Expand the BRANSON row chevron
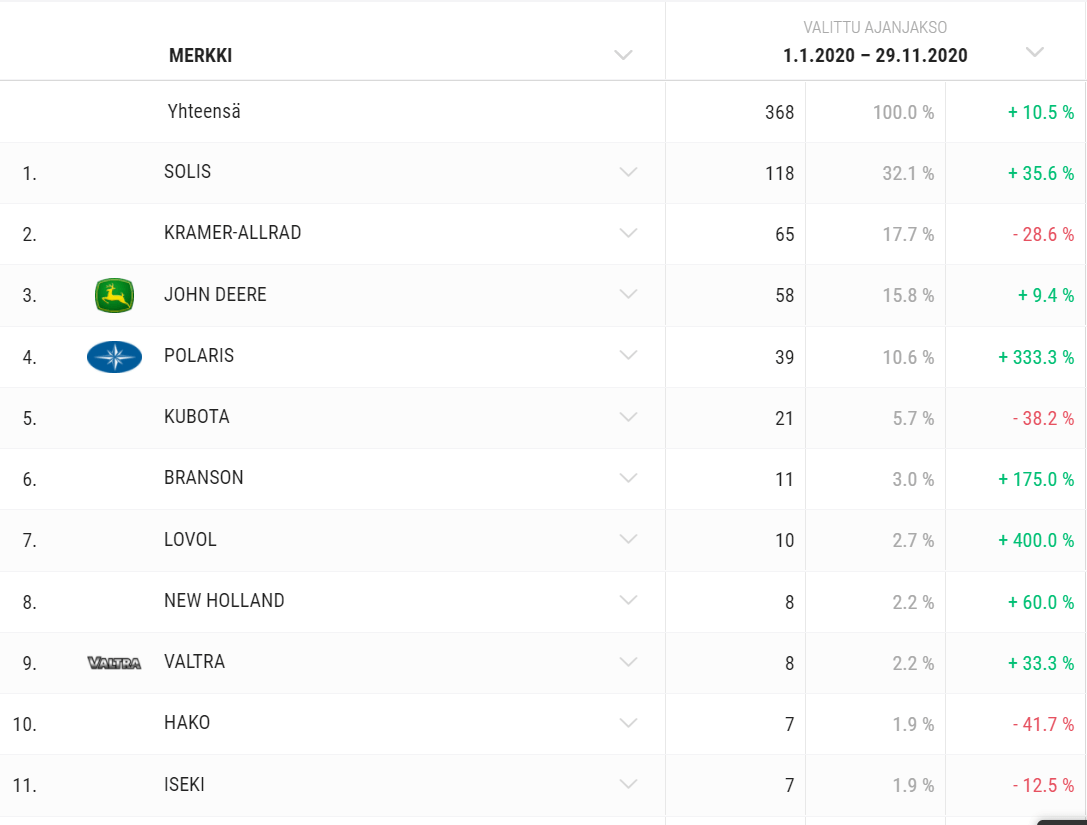Image resolution: width=1087 pixels, height=825 pixels. 628,478
